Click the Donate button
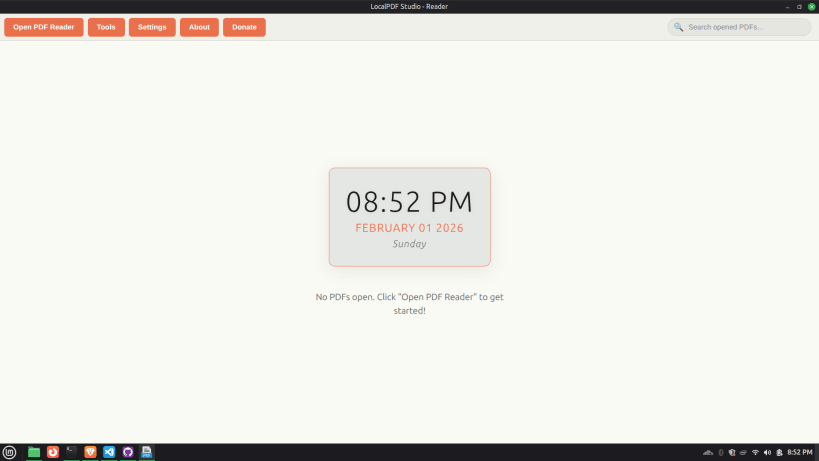 (x=244, y=27)
